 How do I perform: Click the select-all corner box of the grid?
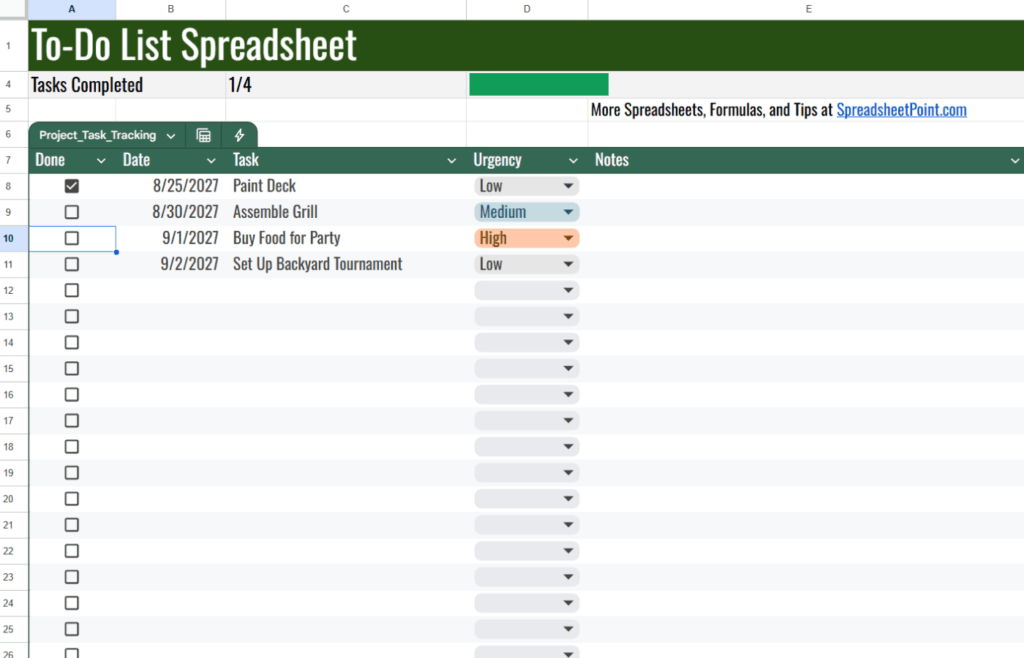pos(14,9)
